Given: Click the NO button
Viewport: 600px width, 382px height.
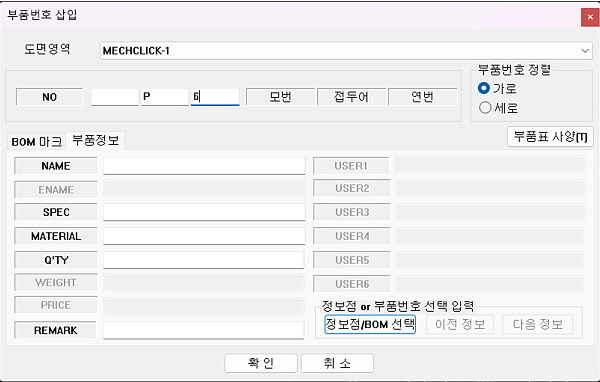Looking at the screenshot, I should 49,97.
